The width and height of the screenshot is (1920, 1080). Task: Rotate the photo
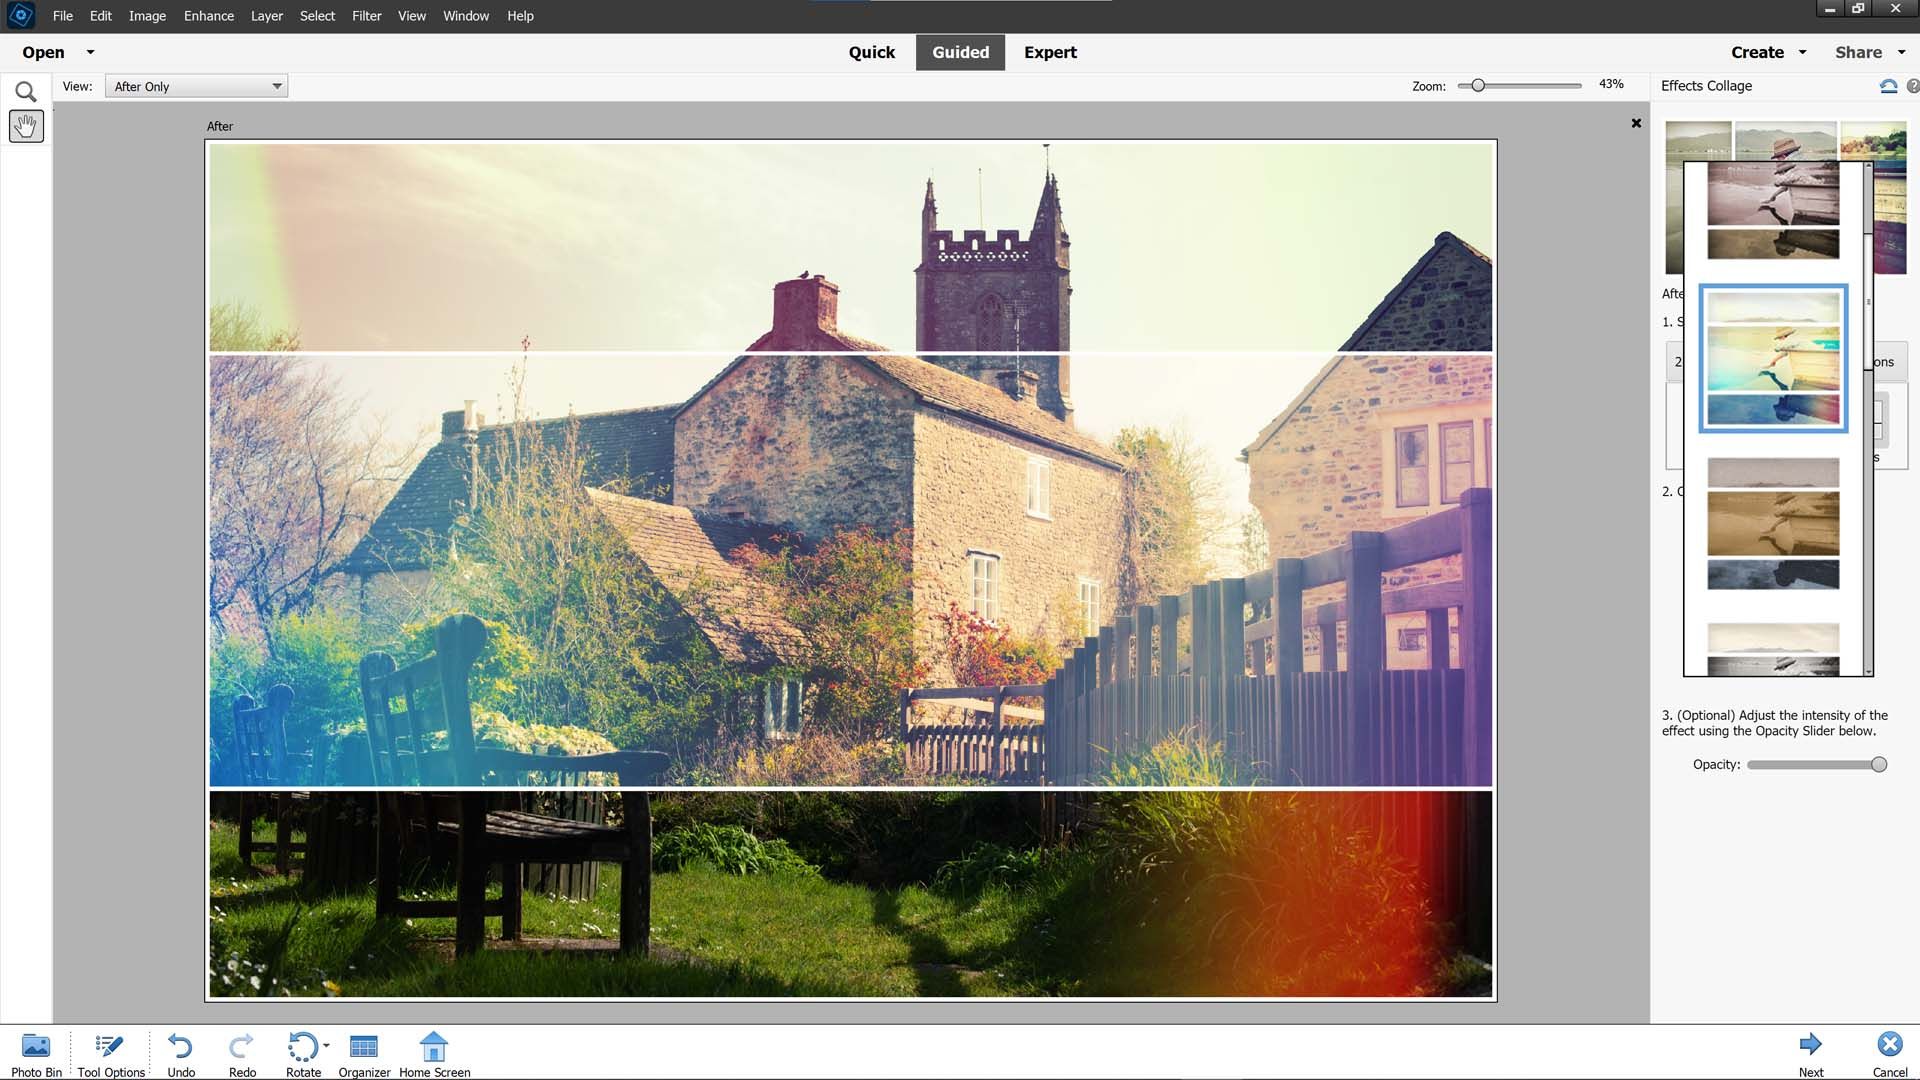(303, 1055)
